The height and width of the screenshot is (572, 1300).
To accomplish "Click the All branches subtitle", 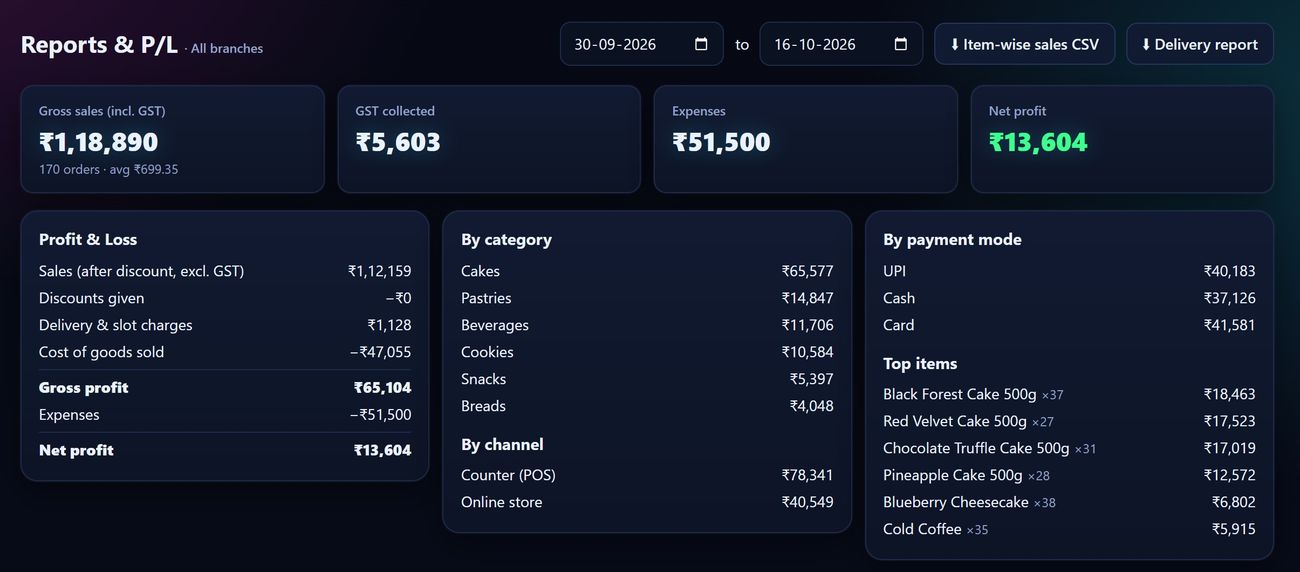I will [x=227, y=49].
